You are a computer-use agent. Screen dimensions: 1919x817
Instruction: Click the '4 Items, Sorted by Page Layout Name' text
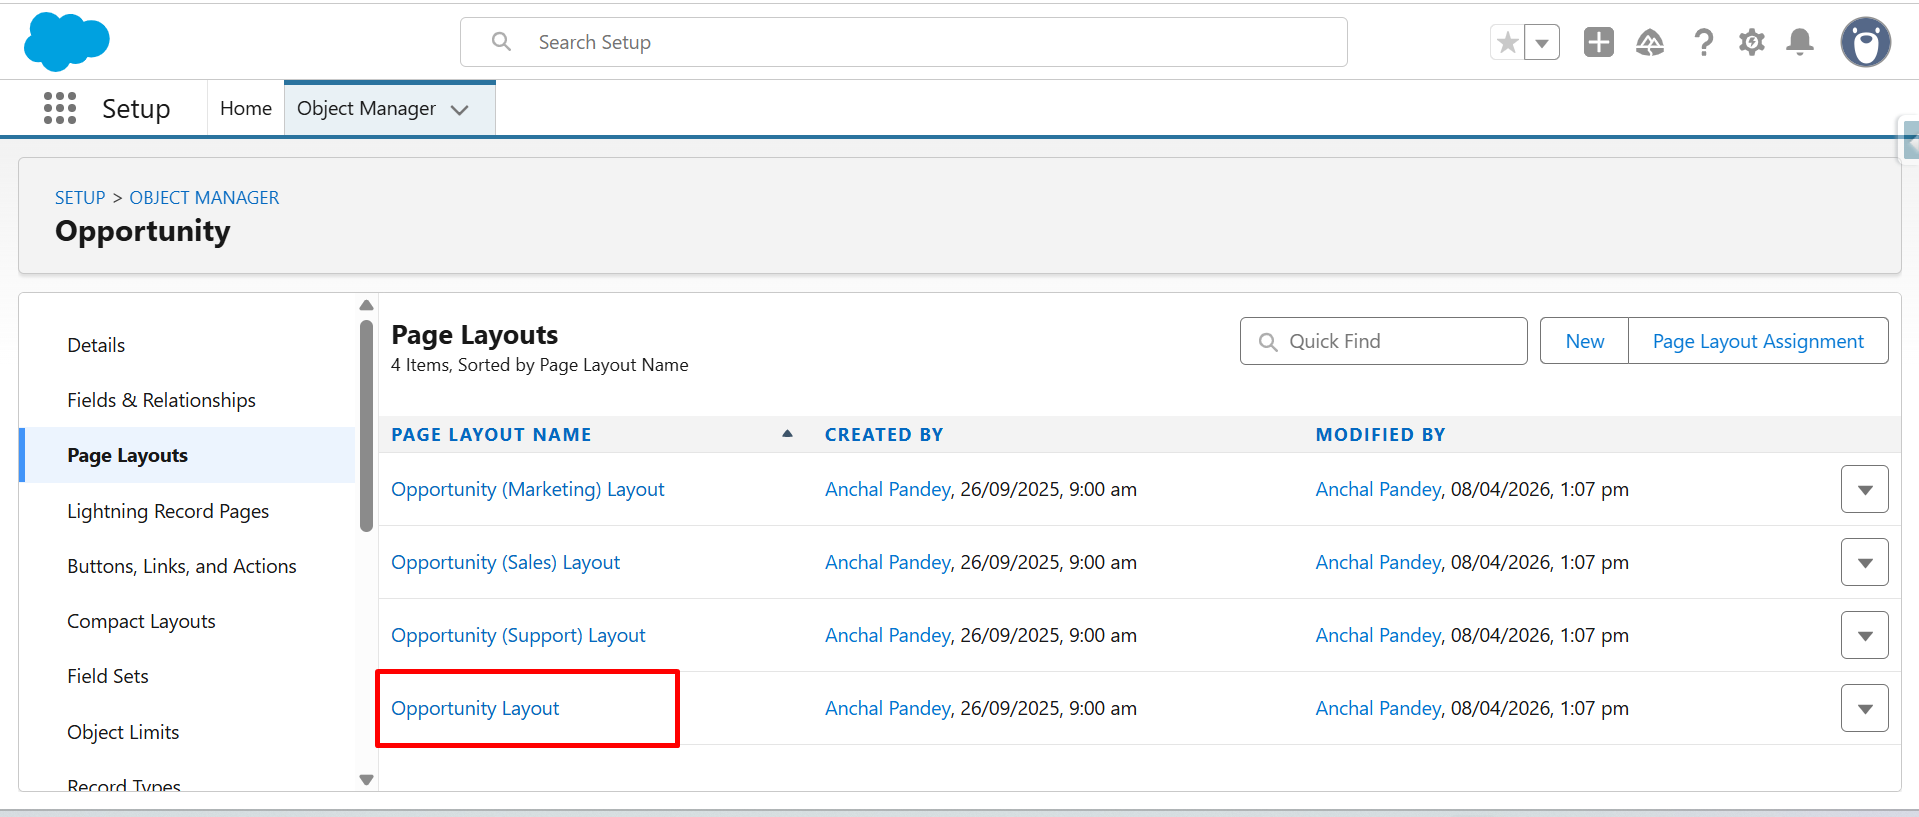[x=540, y=365]
